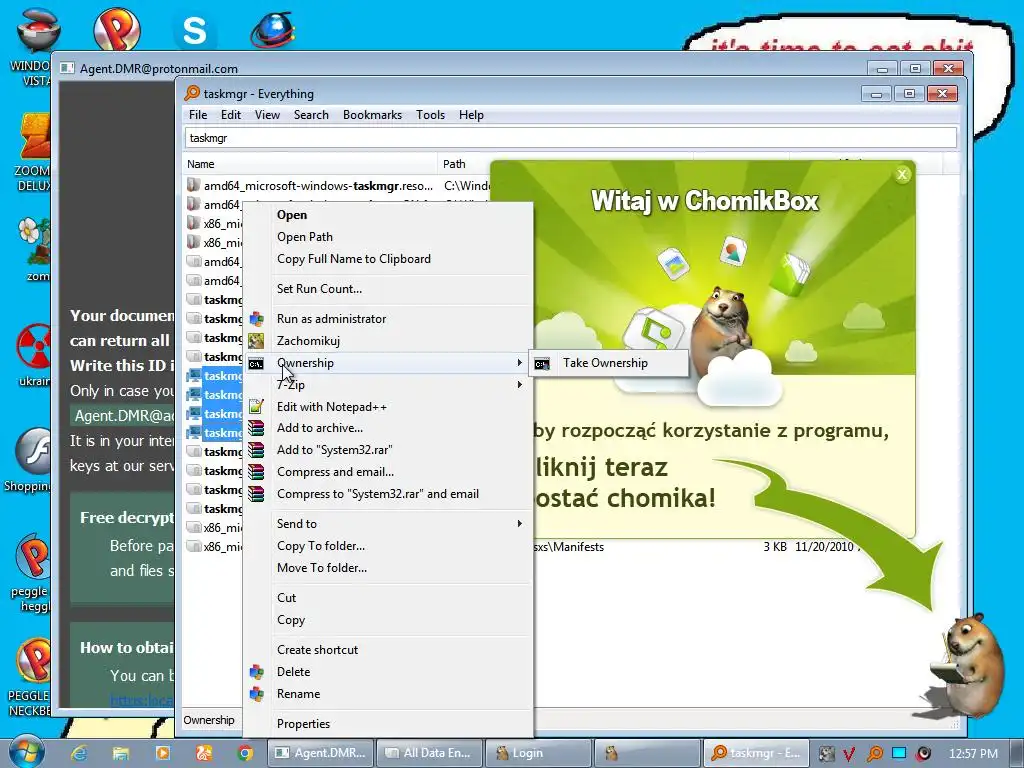
Task: Click the Ownership command prompt icon
Action: [256, 363]
